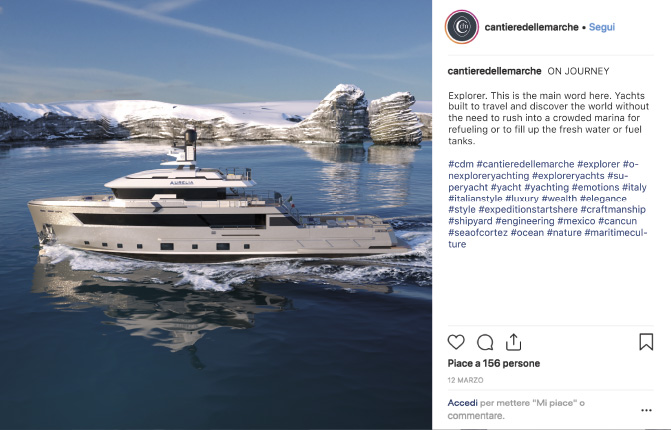
Task: Open cantieredellemarche username in caption
Action: click(x=494, y=71)
